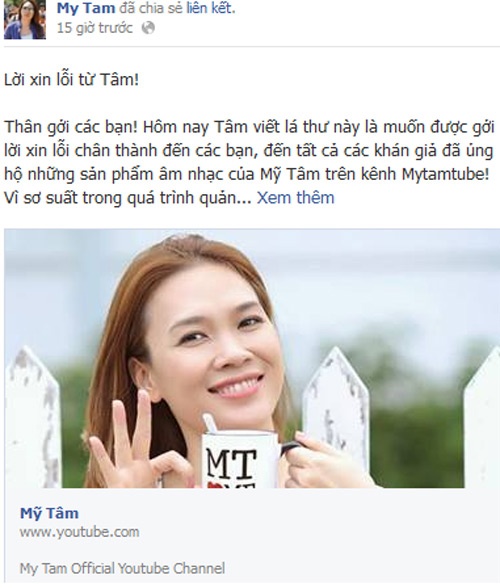
Task: Click 'My Tam Official Youtube Channel' description
Action: [x=122, y=568]
